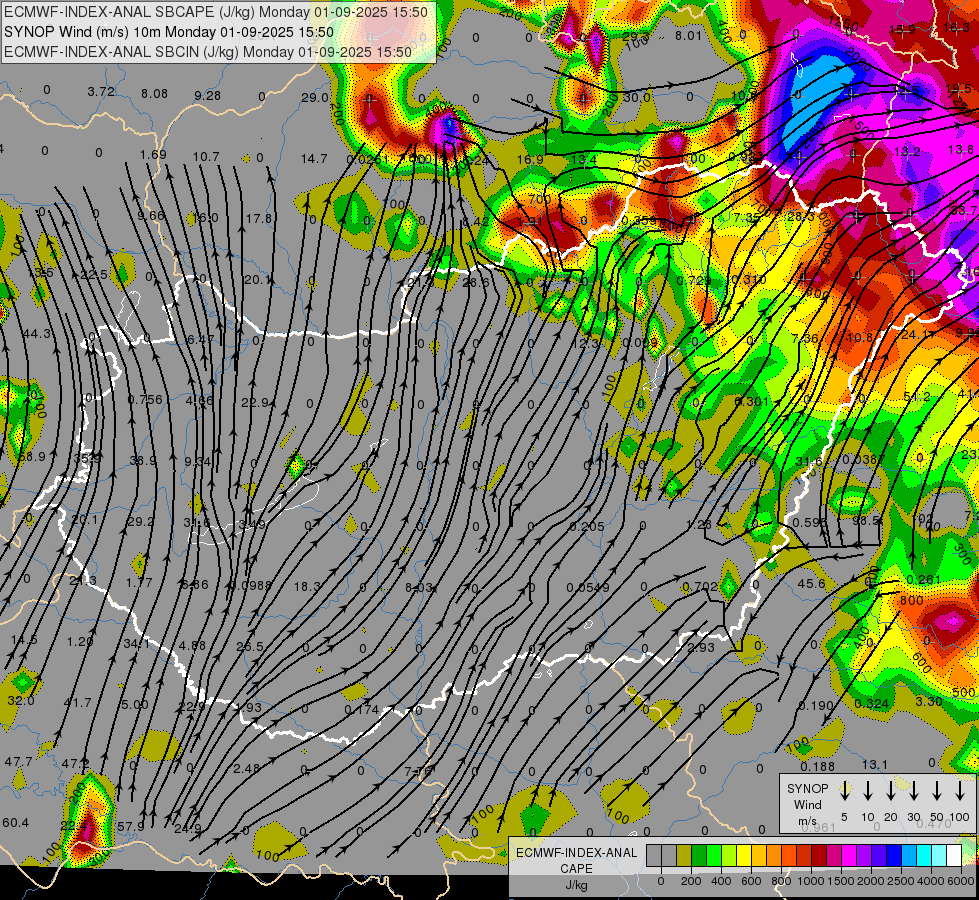Image resolution: width=979 pixels, height=900 pixels.
Task: Click the map value '14.7'
Action: pyautogui.click(x=314, y=159)
